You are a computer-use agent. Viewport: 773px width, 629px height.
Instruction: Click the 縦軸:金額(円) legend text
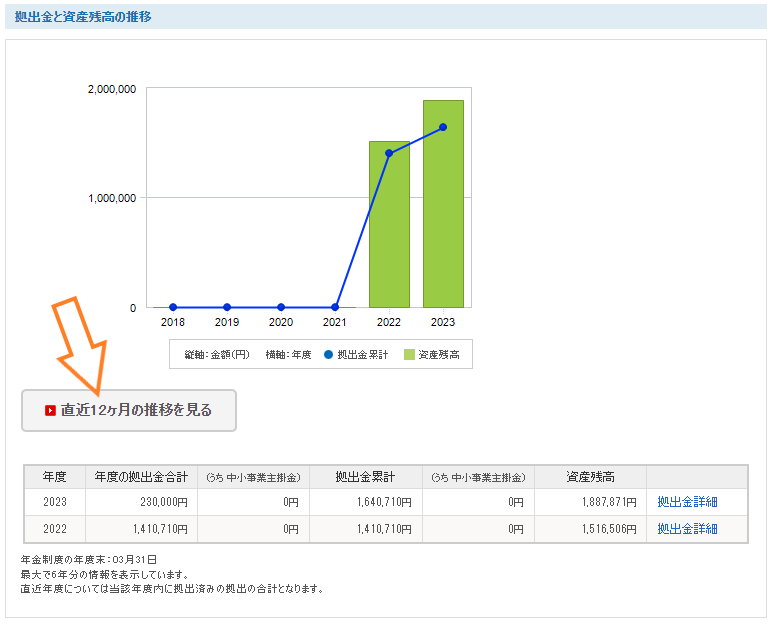[217, 354]
